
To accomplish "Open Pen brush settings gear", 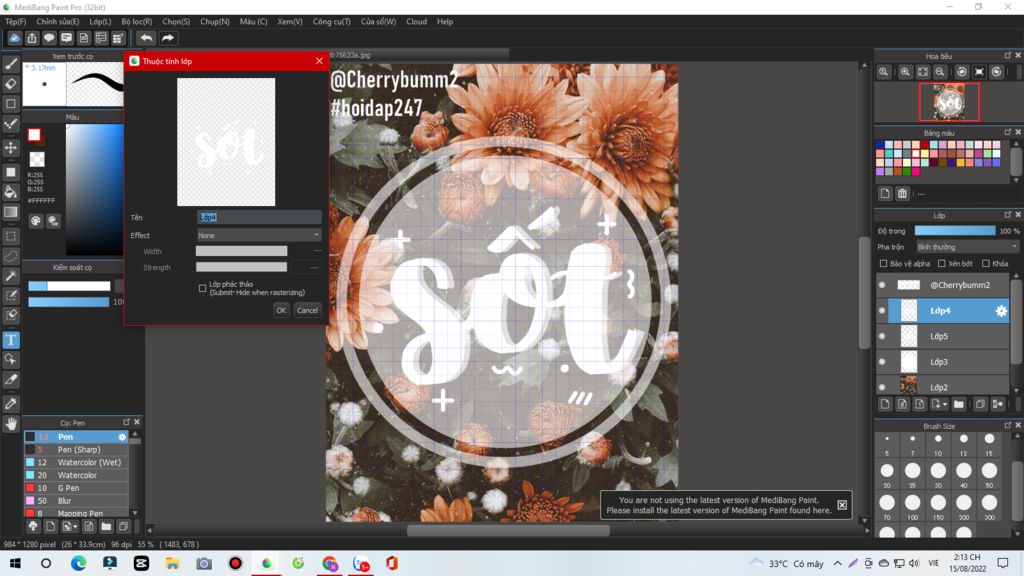I will click(122, 437).
